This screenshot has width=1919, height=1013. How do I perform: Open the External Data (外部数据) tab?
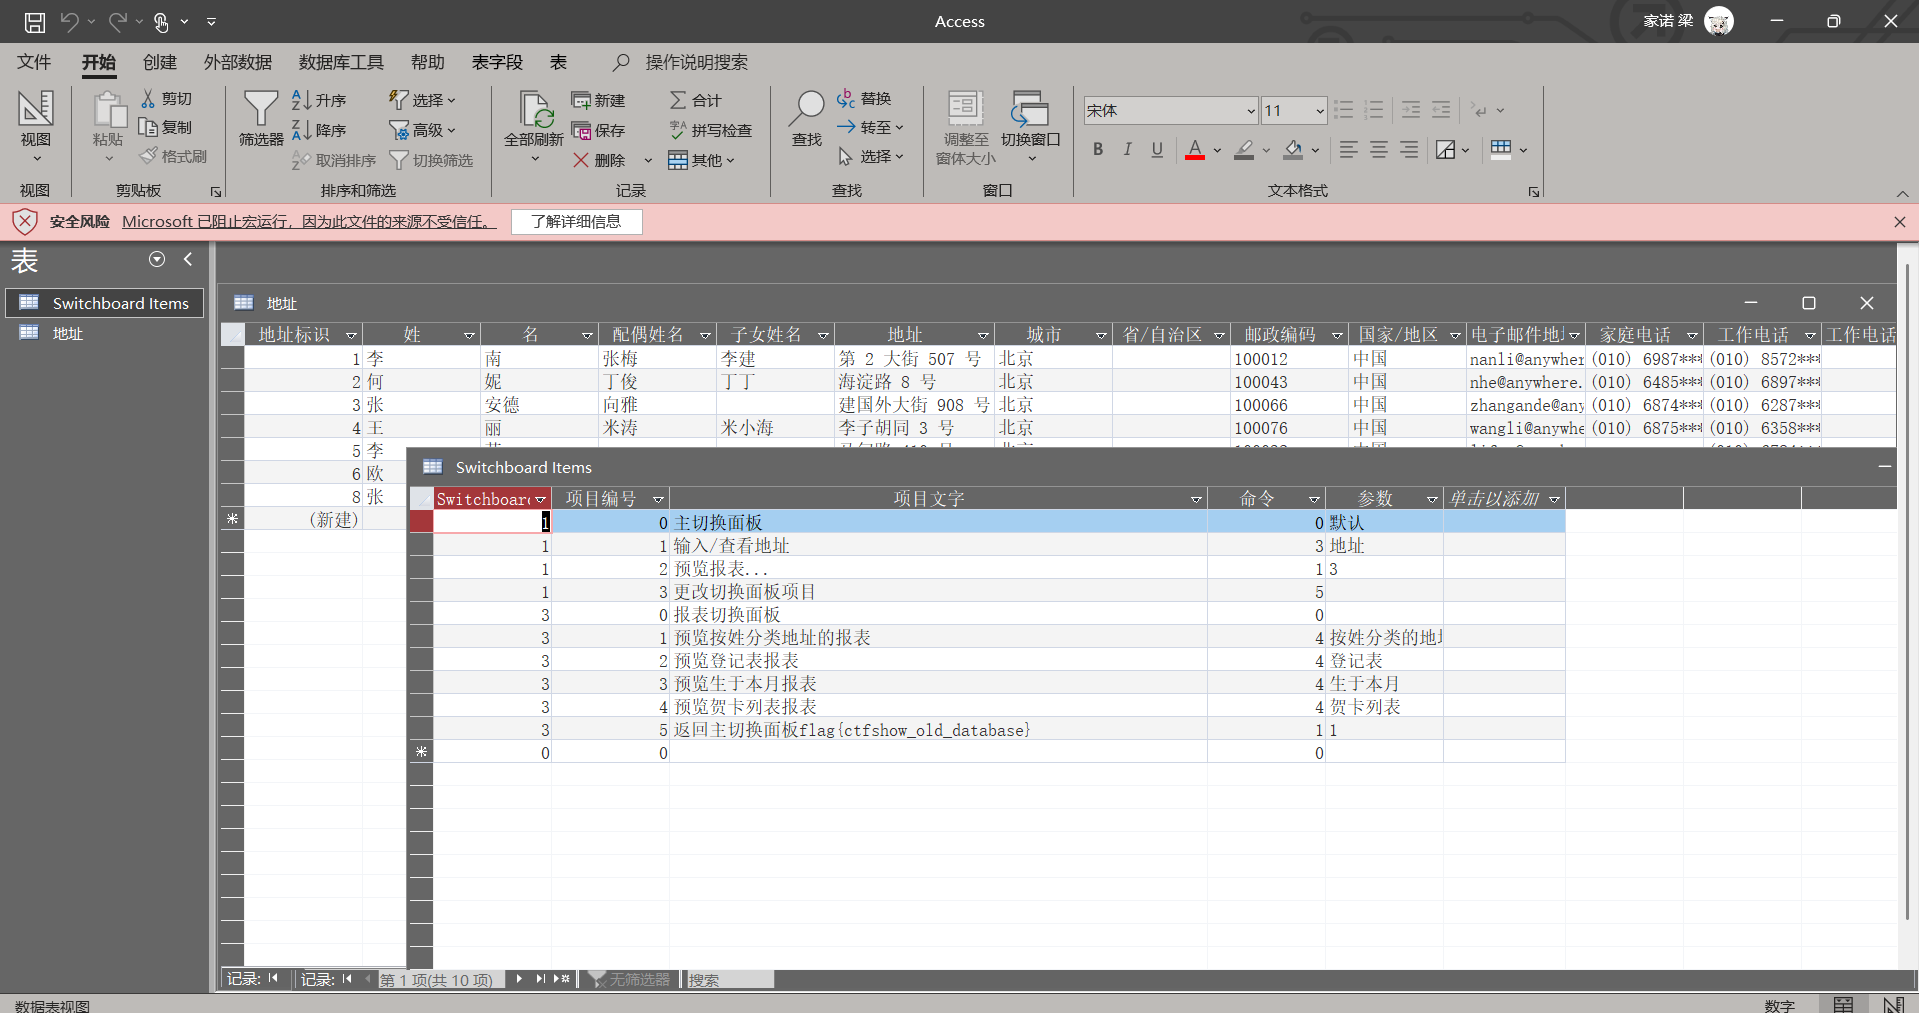pos(238,62)
